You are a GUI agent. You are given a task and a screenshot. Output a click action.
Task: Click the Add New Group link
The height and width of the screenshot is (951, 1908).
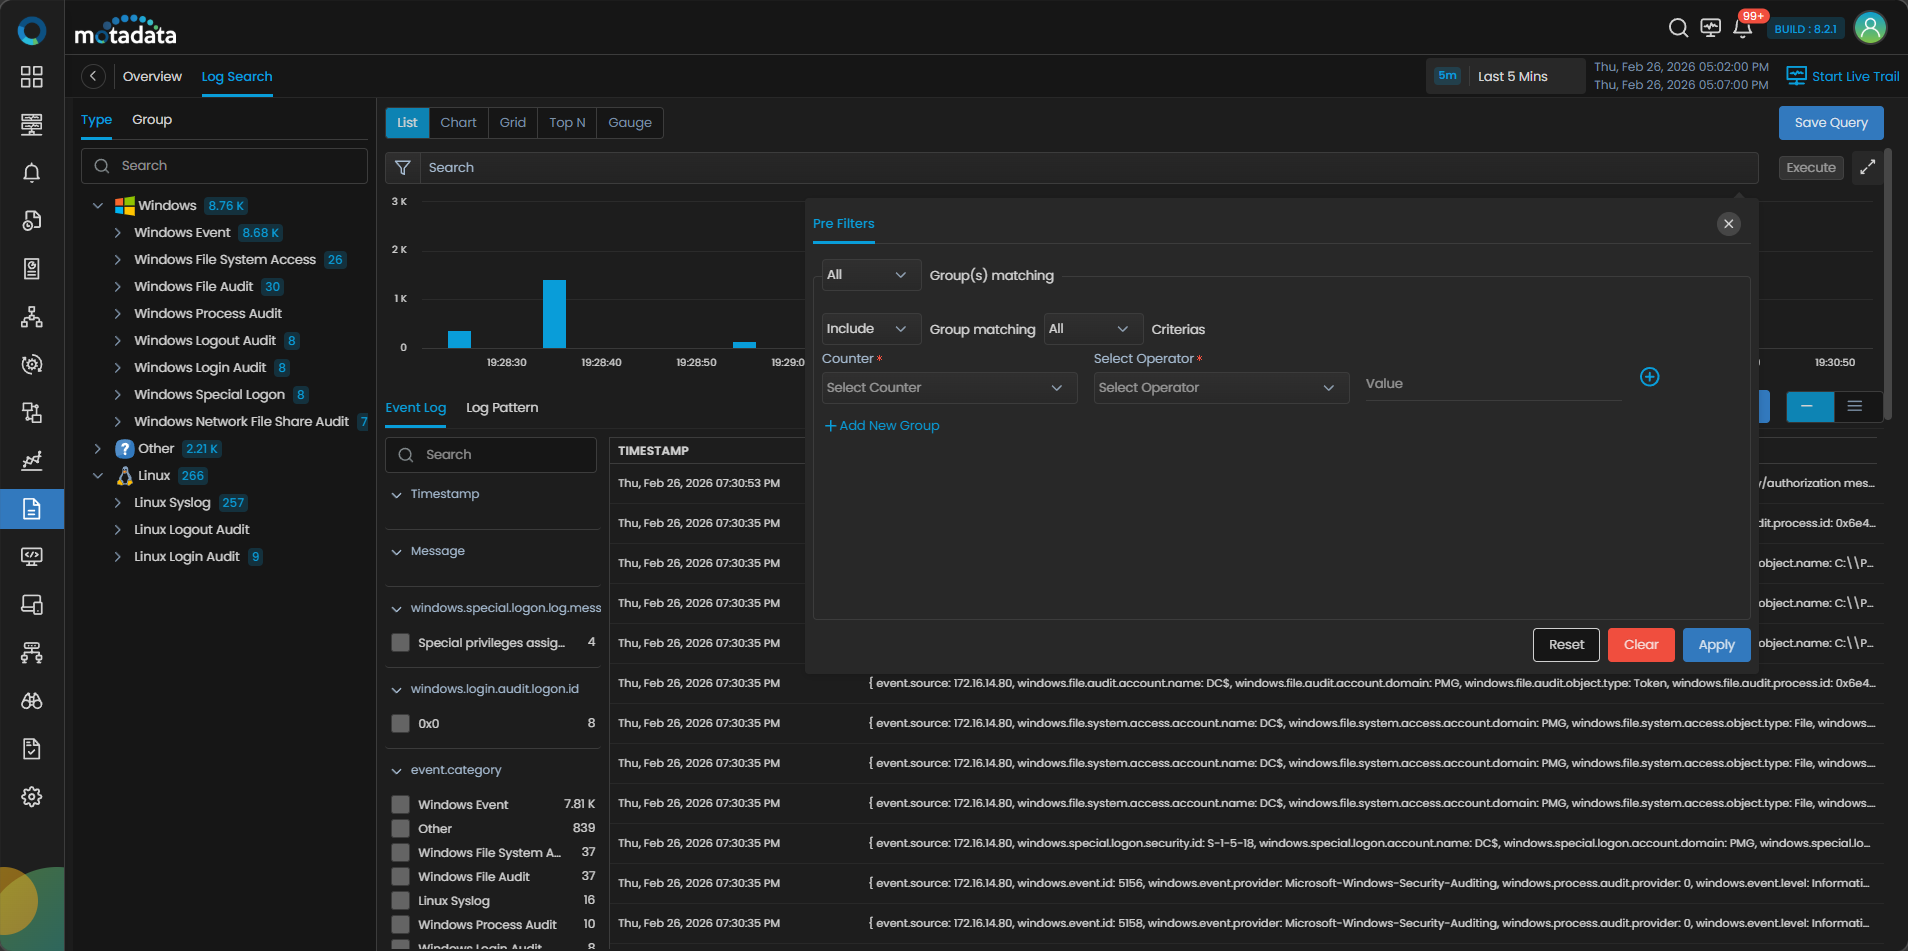(882, 426)
